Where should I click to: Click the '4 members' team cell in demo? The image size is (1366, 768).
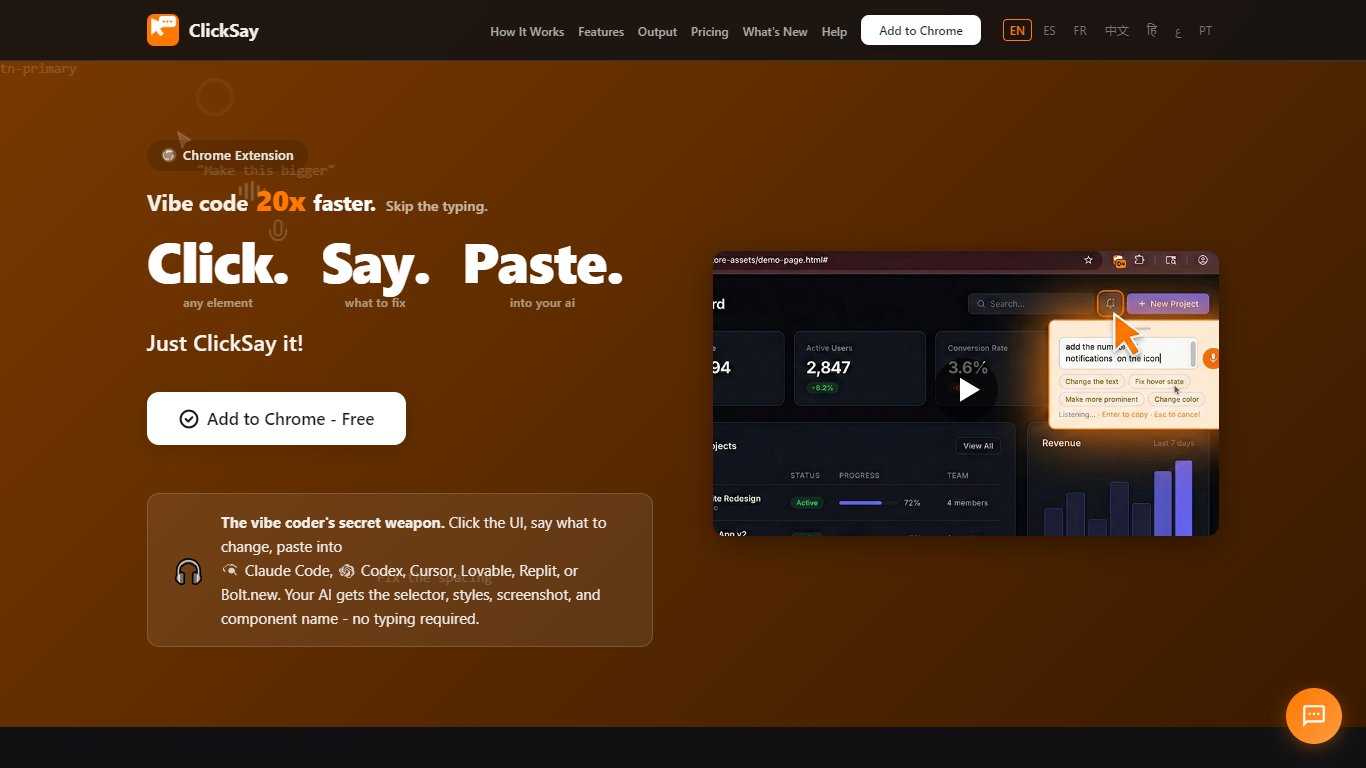967,503
